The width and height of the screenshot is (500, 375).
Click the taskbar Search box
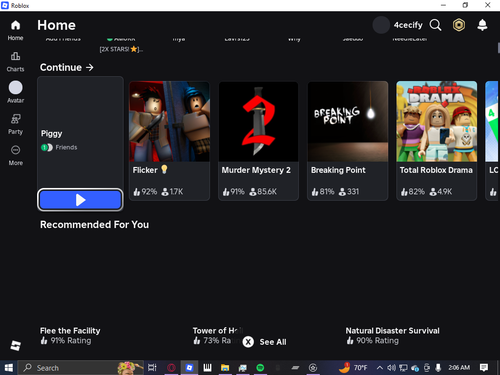tap(81, 368)
